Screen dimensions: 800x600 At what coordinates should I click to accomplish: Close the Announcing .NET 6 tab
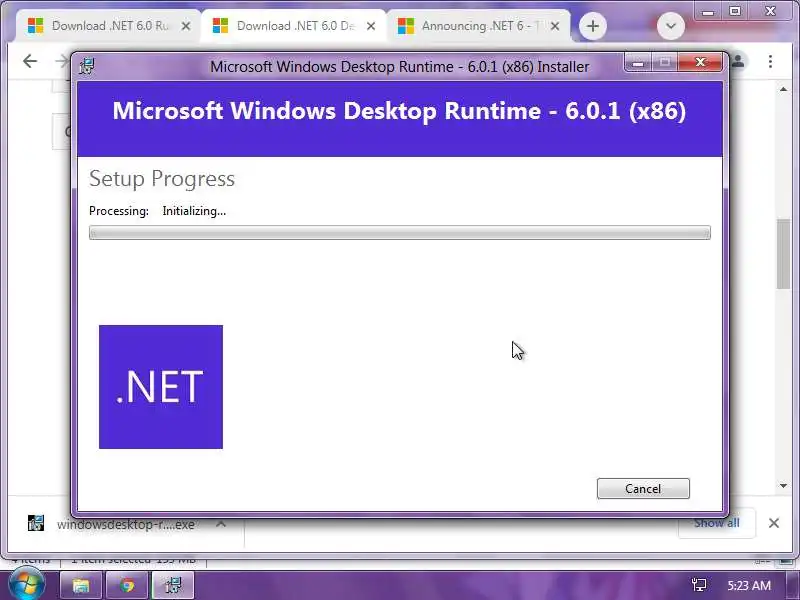[x=555, y=26]
